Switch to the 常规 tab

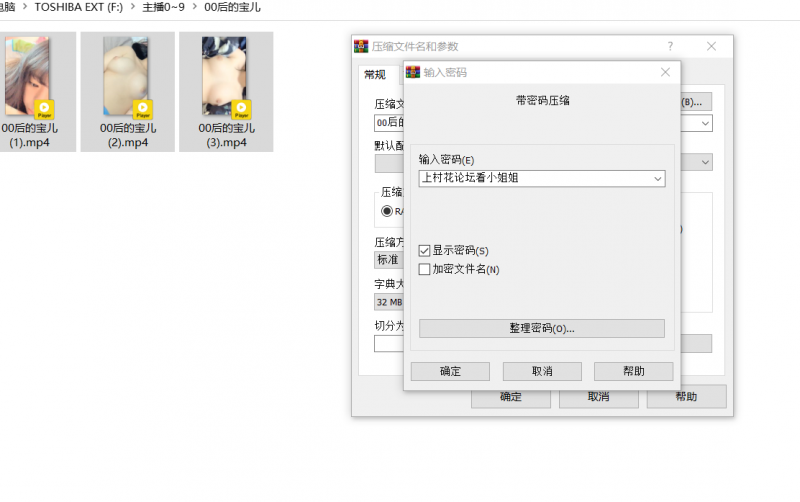click(x=375, y=74)
